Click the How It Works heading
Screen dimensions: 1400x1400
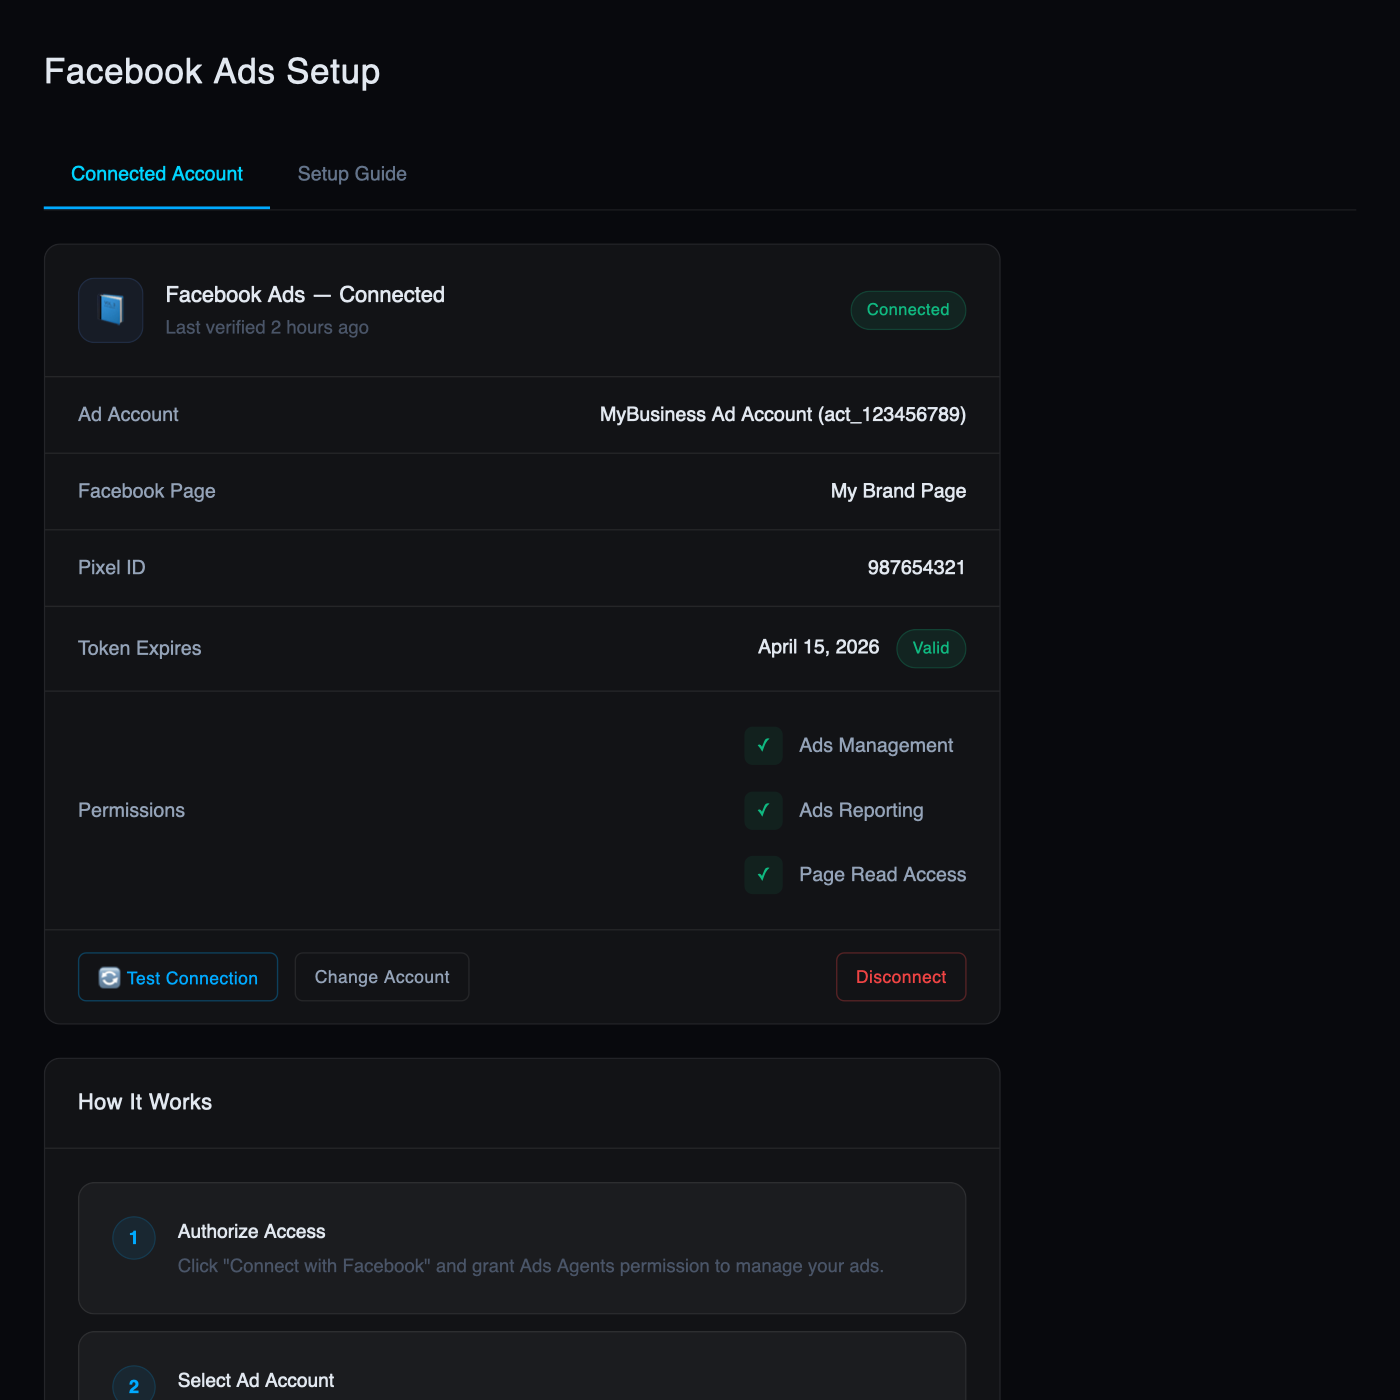(x=145, y=1102)
